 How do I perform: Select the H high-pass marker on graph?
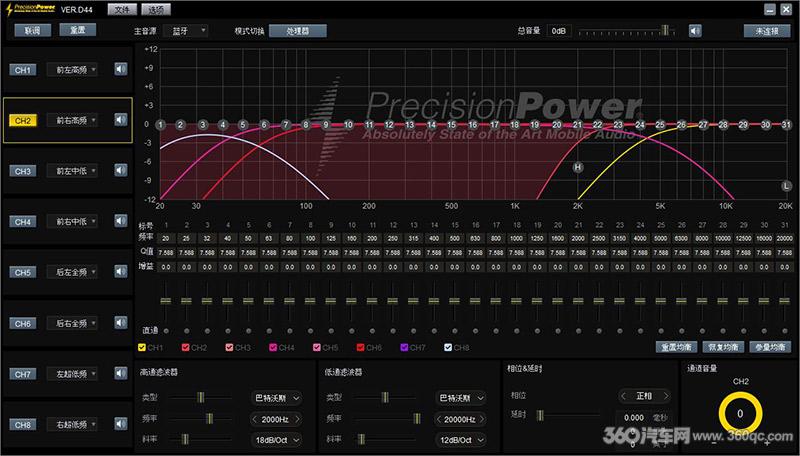pyautogui.click(x=578, y=167)
